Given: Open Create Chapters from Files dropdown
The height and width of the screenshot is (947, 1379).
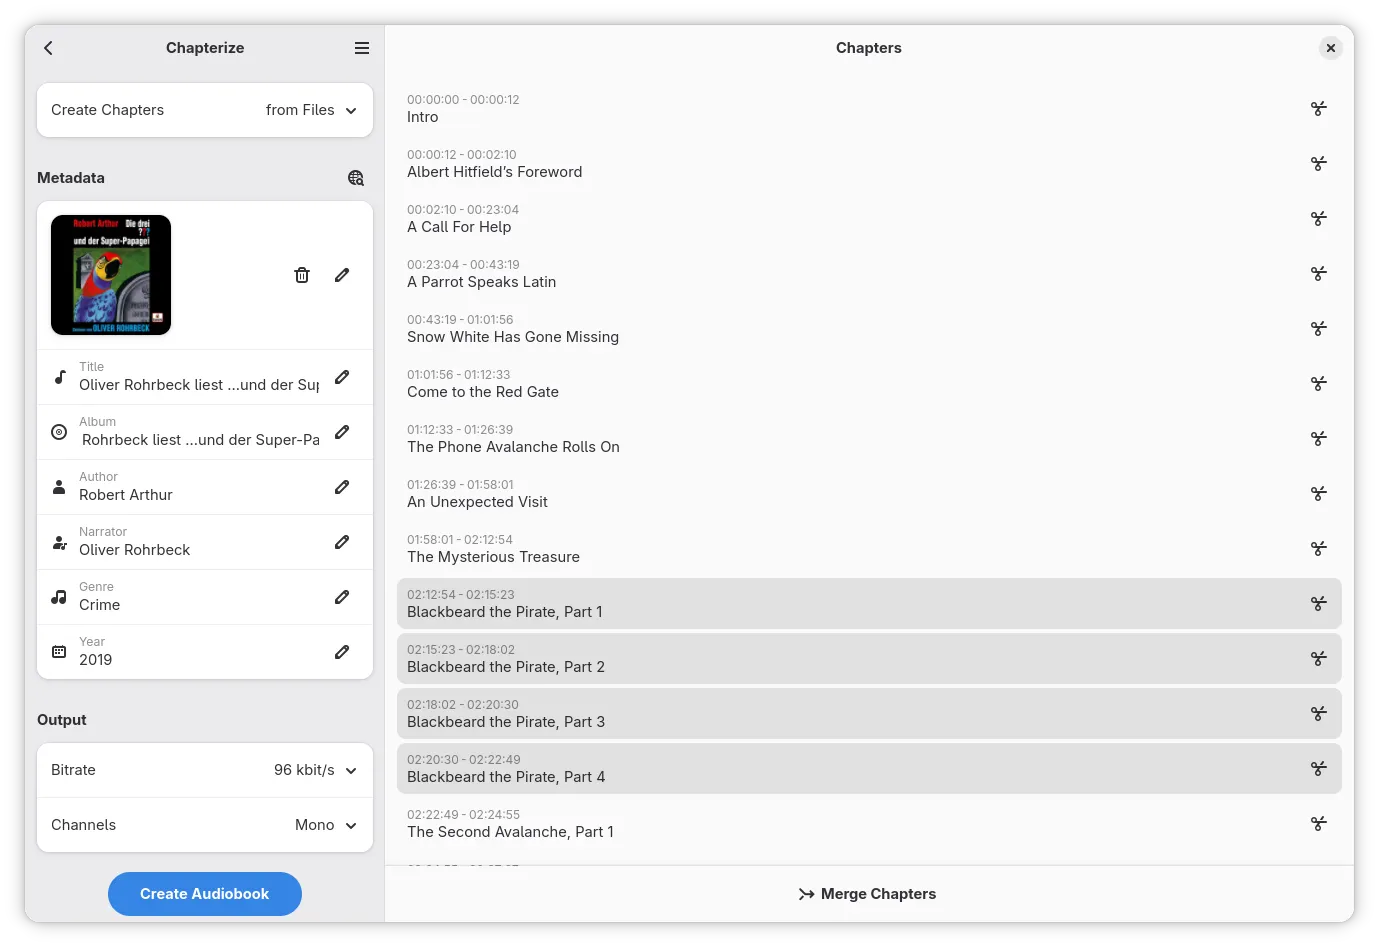Looking at the screenshot, I should click(205, 110).
